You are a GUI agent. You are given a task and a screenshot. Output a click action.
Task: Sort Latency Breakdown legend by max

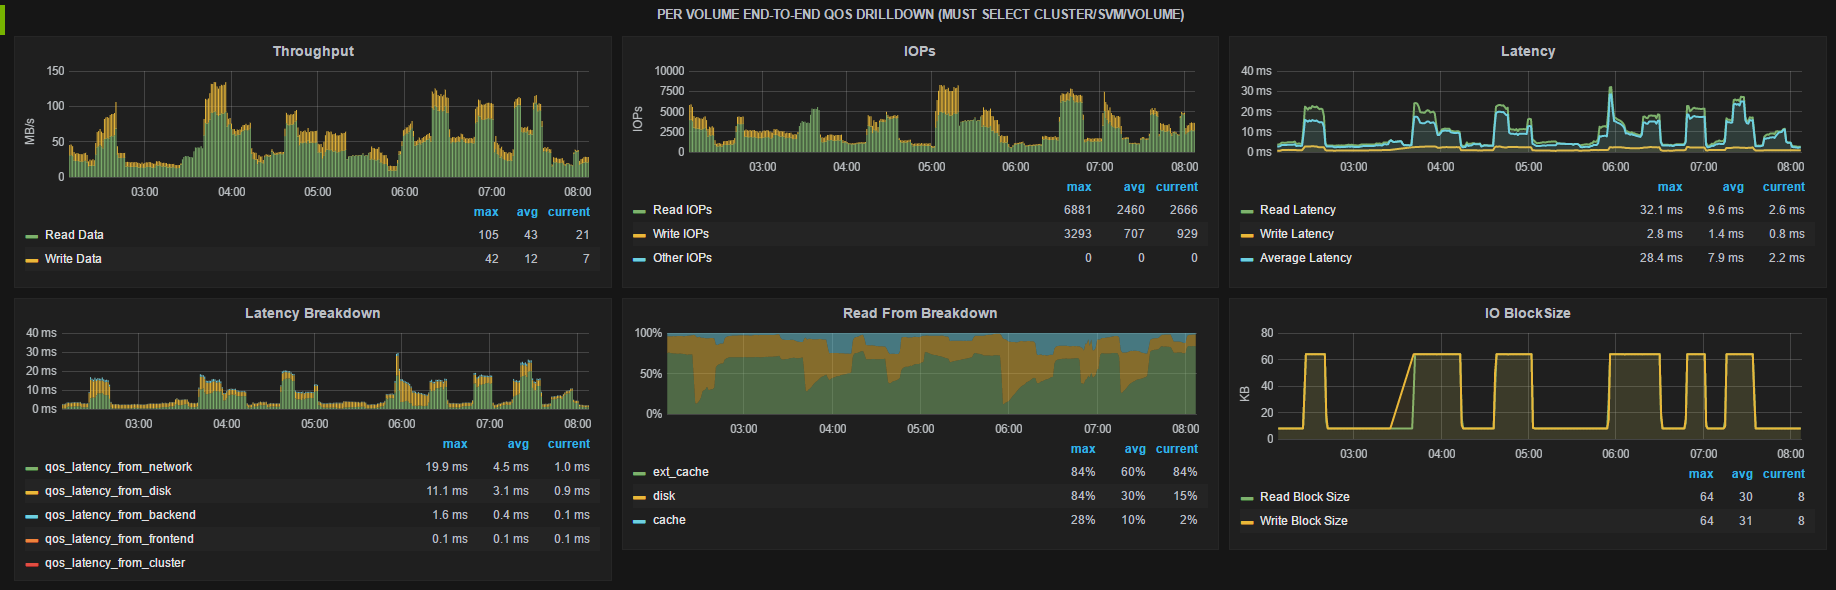coord(455,444)
